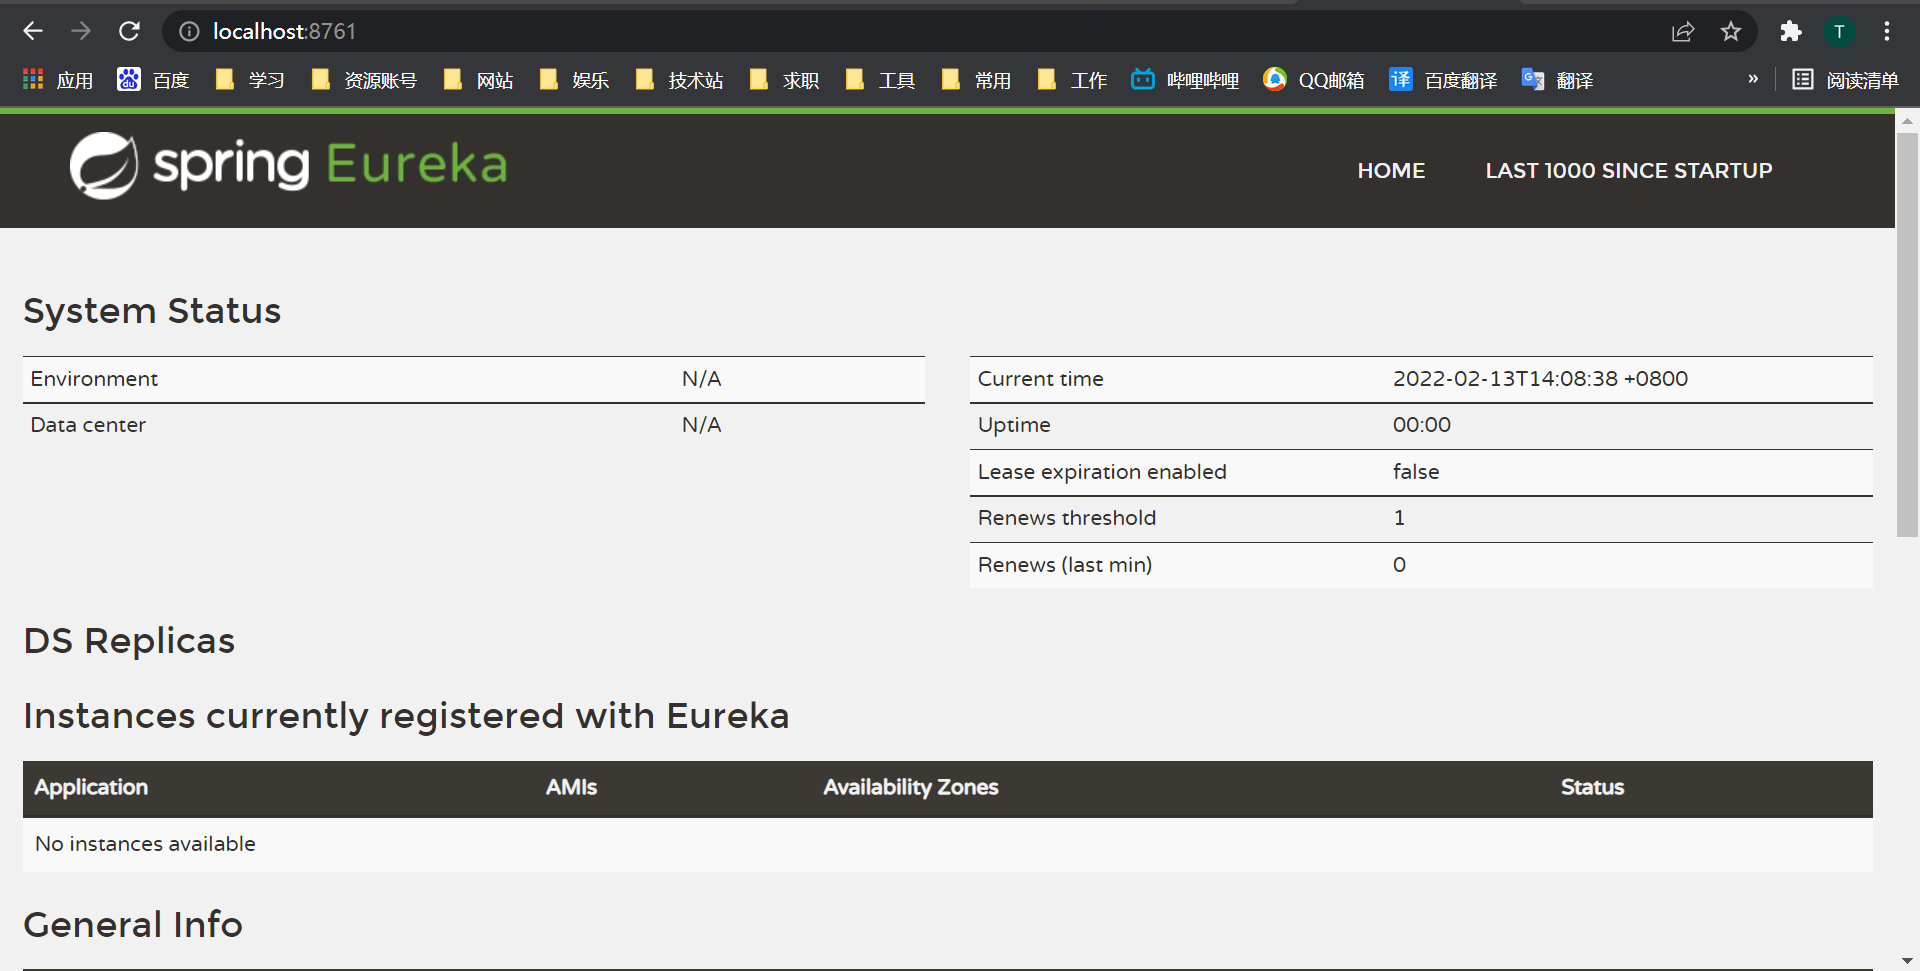The width and height of the screenshot is (1920, 971).
Task: Go to HOME in Eureka navbar
Action: click(x=1391, y=171)
